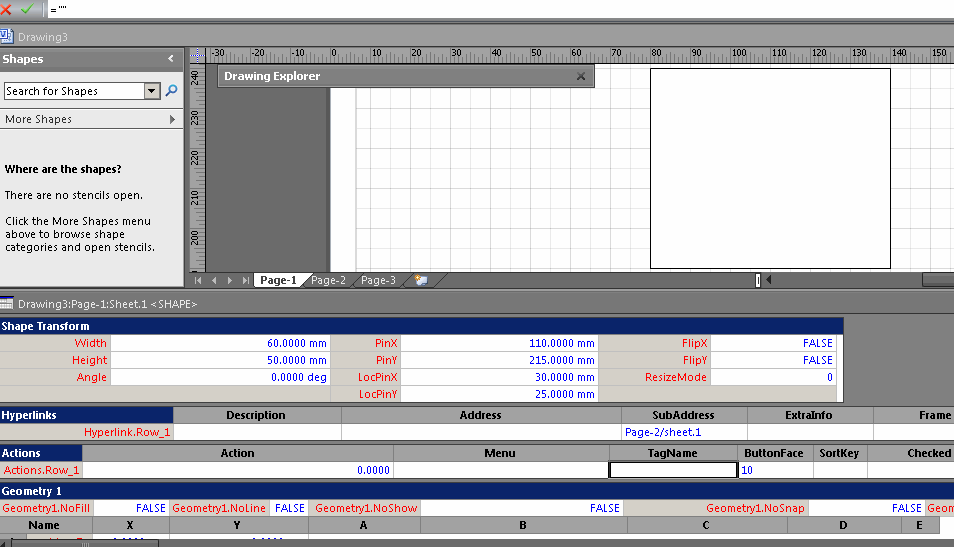Open the Search for Shapes dropdown
Screen dimensions: 954x547
click(x=152, y=91)
